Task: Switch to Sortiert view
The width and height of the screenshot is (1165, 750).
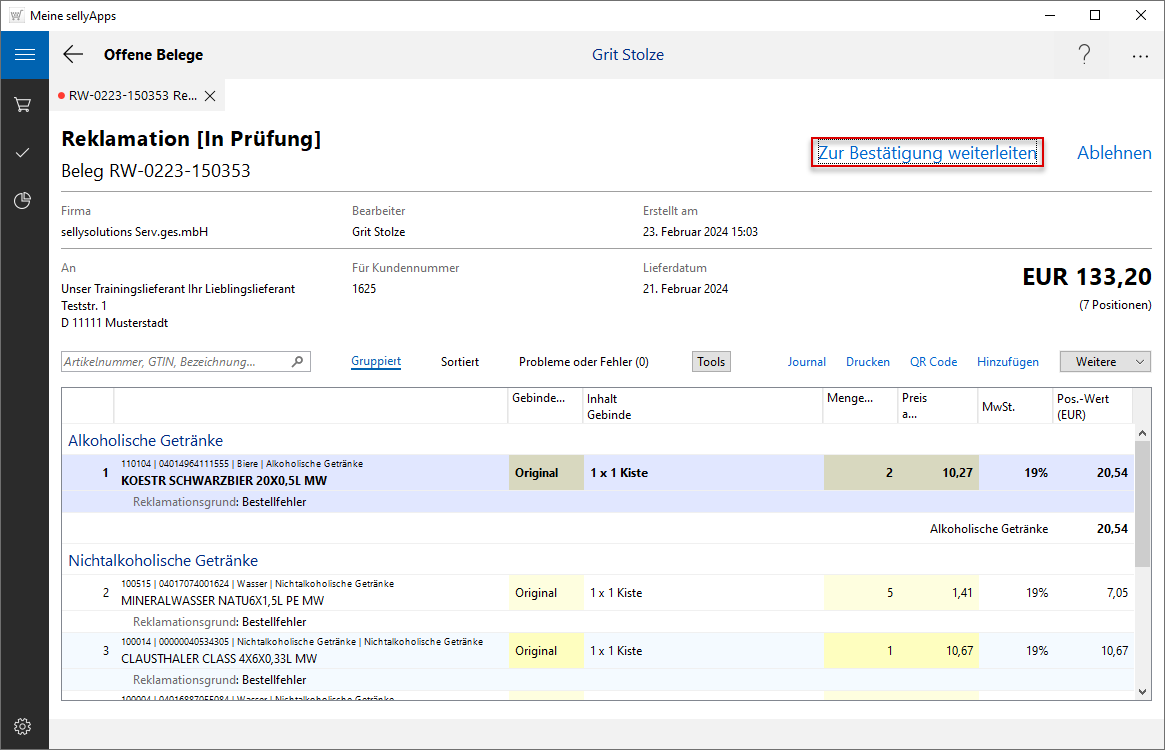Action: point(460,362)
